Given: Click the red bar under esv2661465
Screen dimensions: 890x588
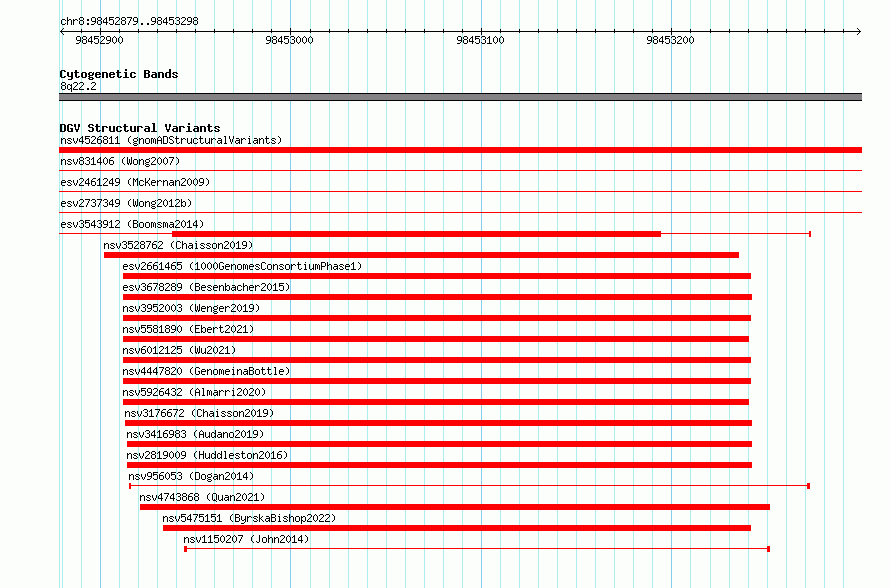Looking at the screenshot, I should [x=437, y=276].
